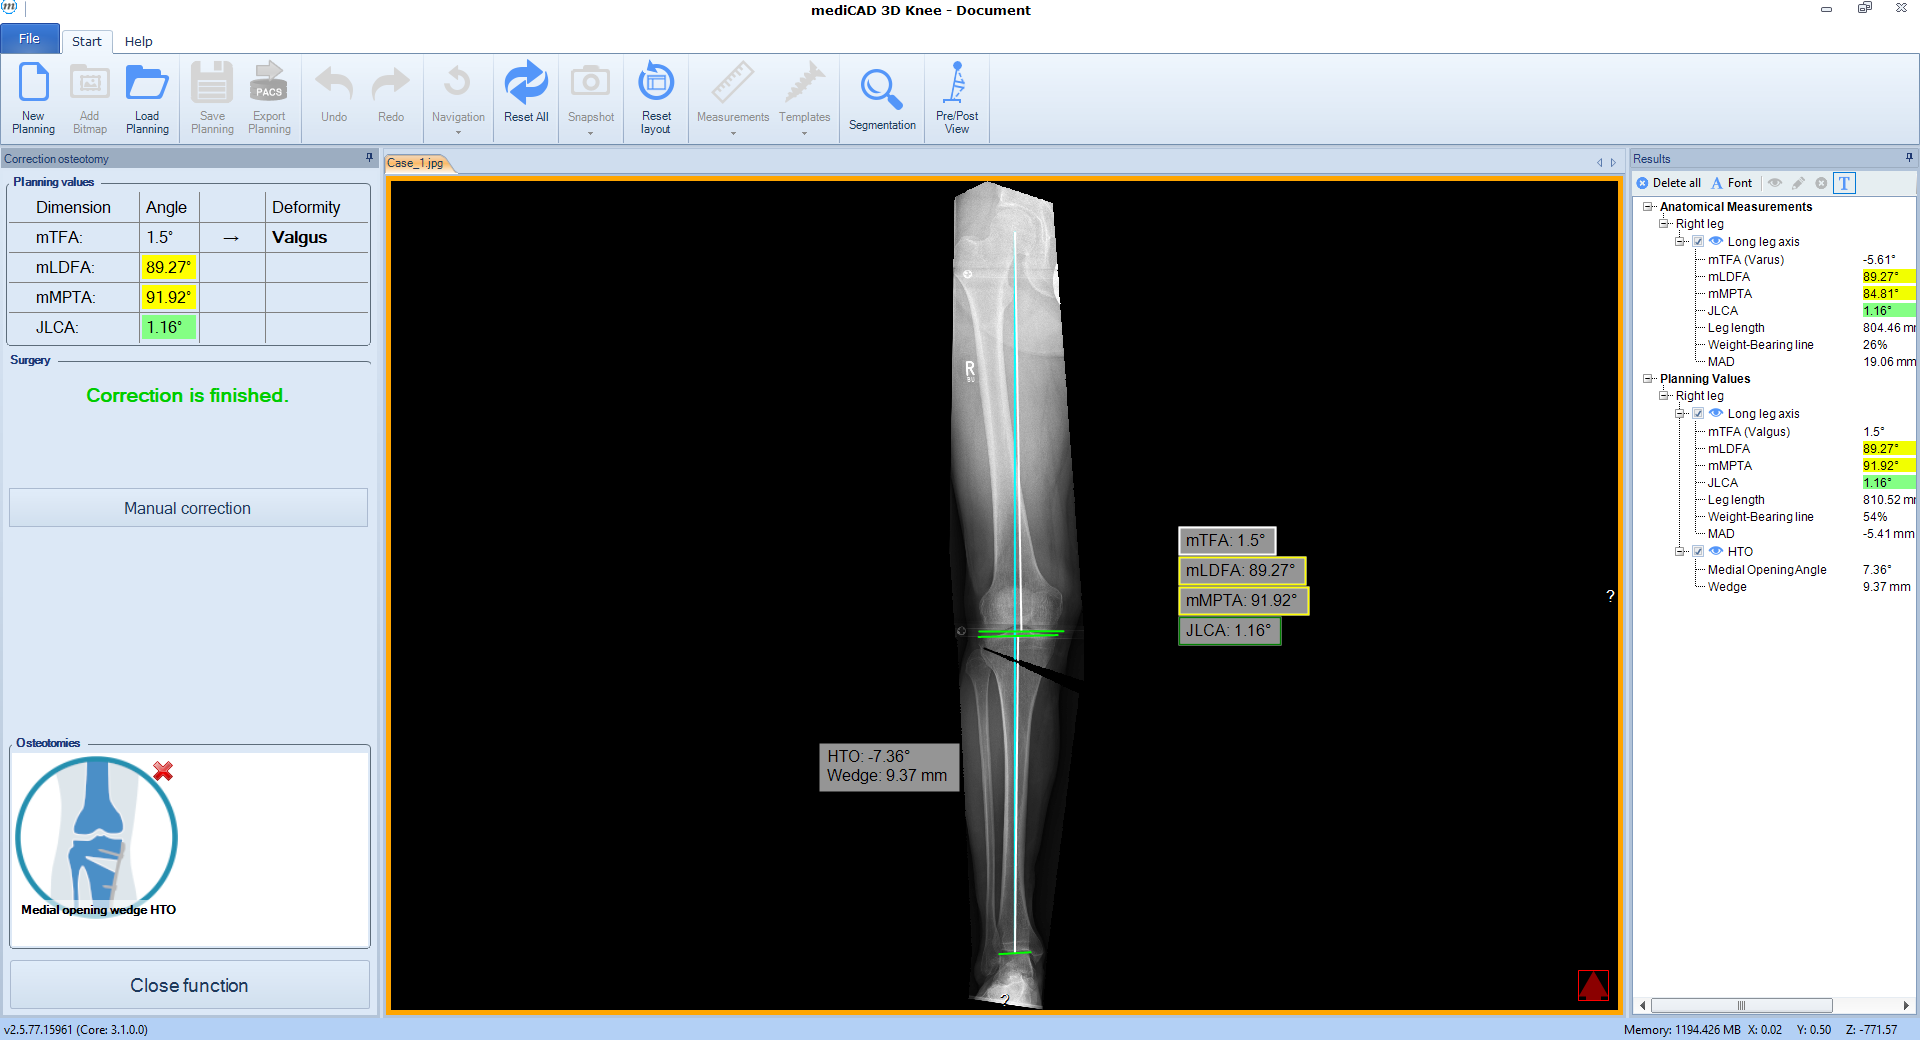1920x1040 pixels.
Task: Switch to Pre/Post View
Action: click(957, 96)
